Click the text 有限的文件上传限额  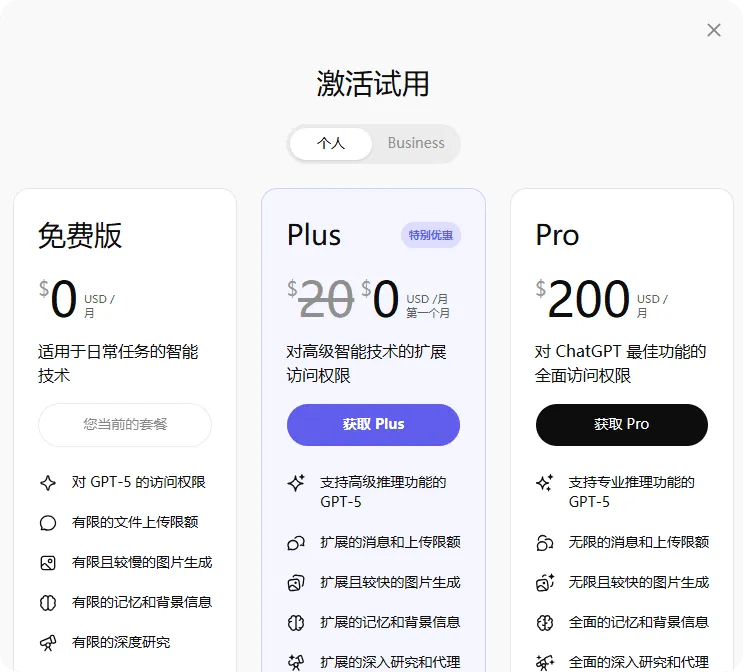(135, 522)
